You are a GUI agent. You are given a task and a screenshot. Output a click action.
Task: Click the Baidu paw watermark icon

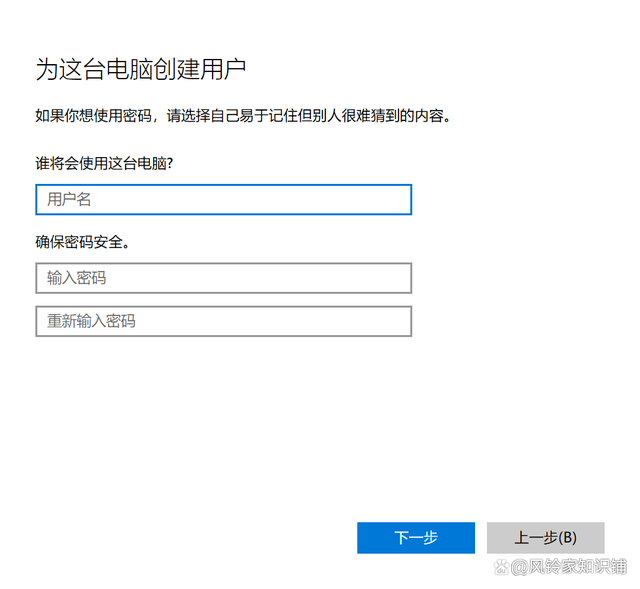pos(502,567)
